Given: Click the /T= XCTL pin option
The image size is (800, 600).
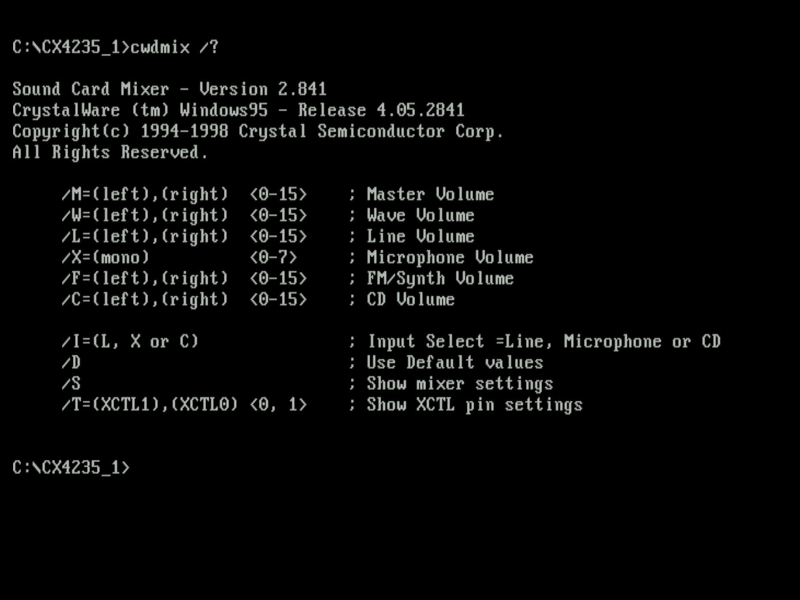Looking at the screenshot, I should point(150,404).
